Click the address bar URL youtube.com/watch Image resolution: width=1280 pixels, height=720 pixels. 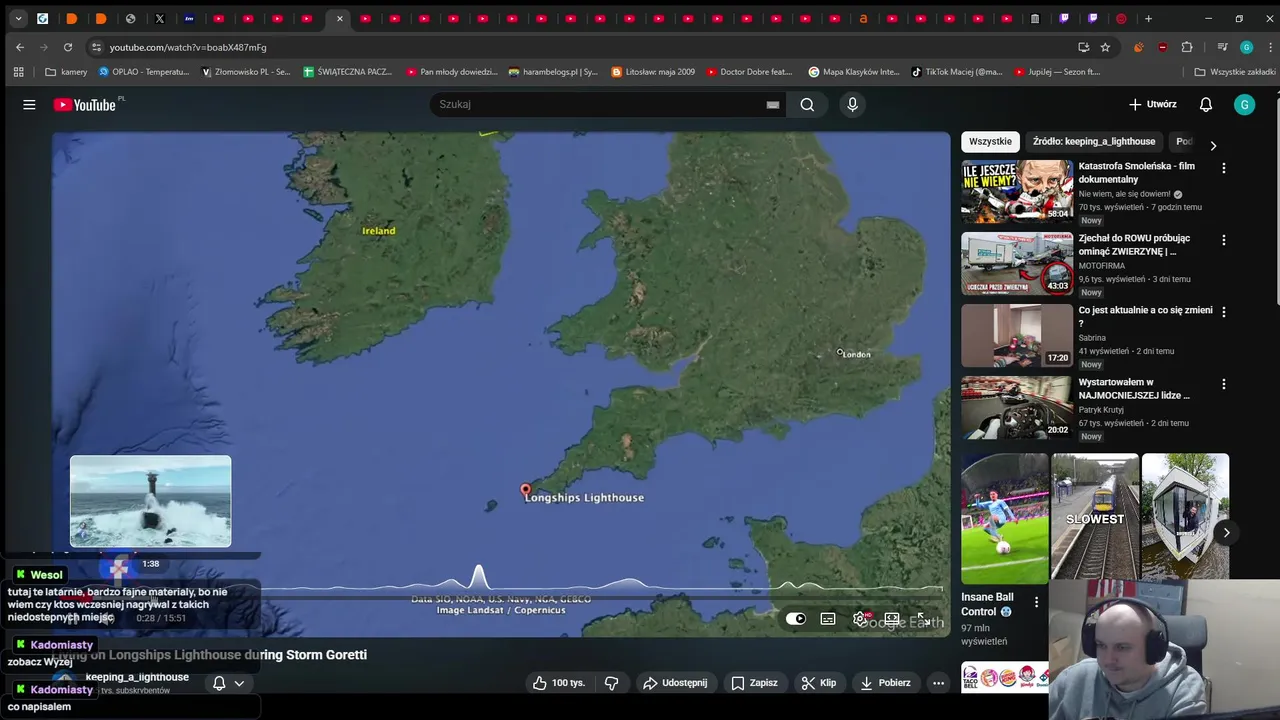pos(188,47)
